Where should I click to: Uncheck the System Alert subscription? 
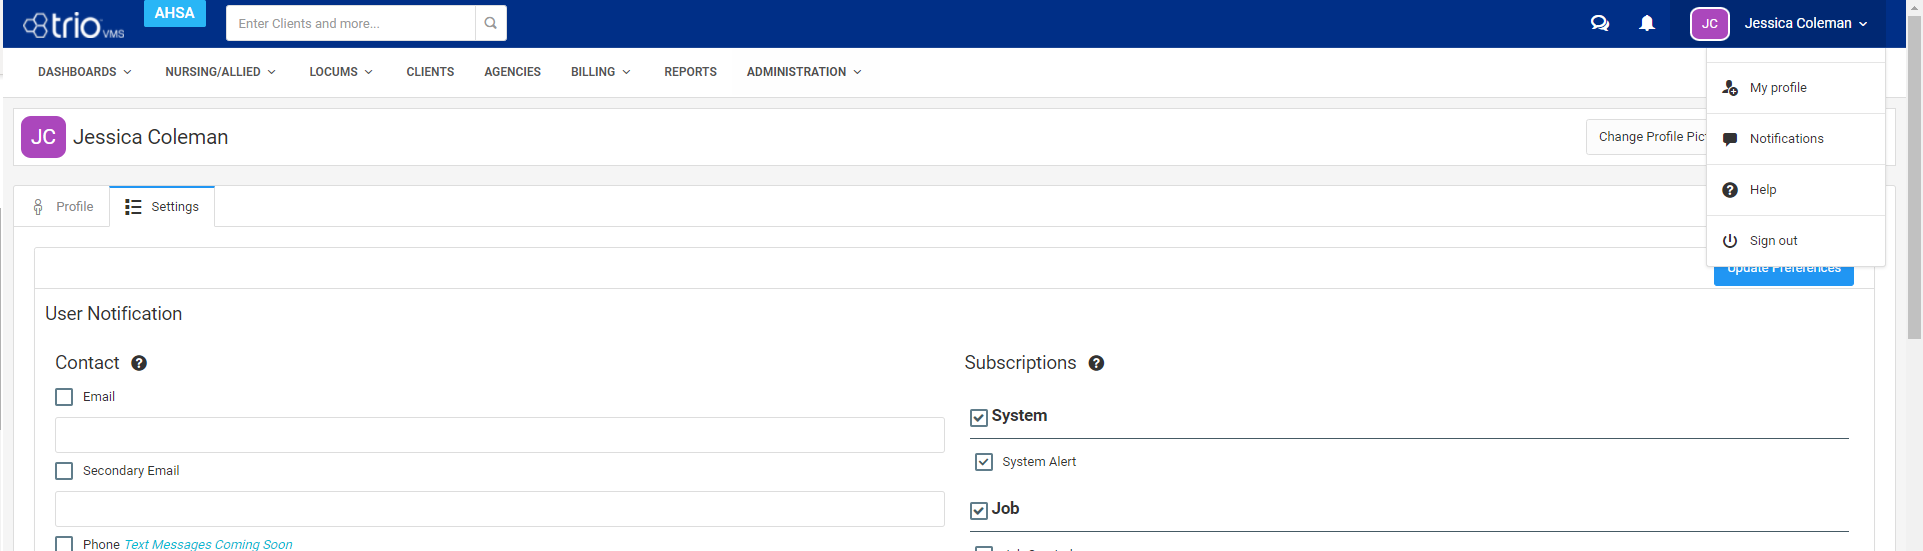tap(984, 462)
